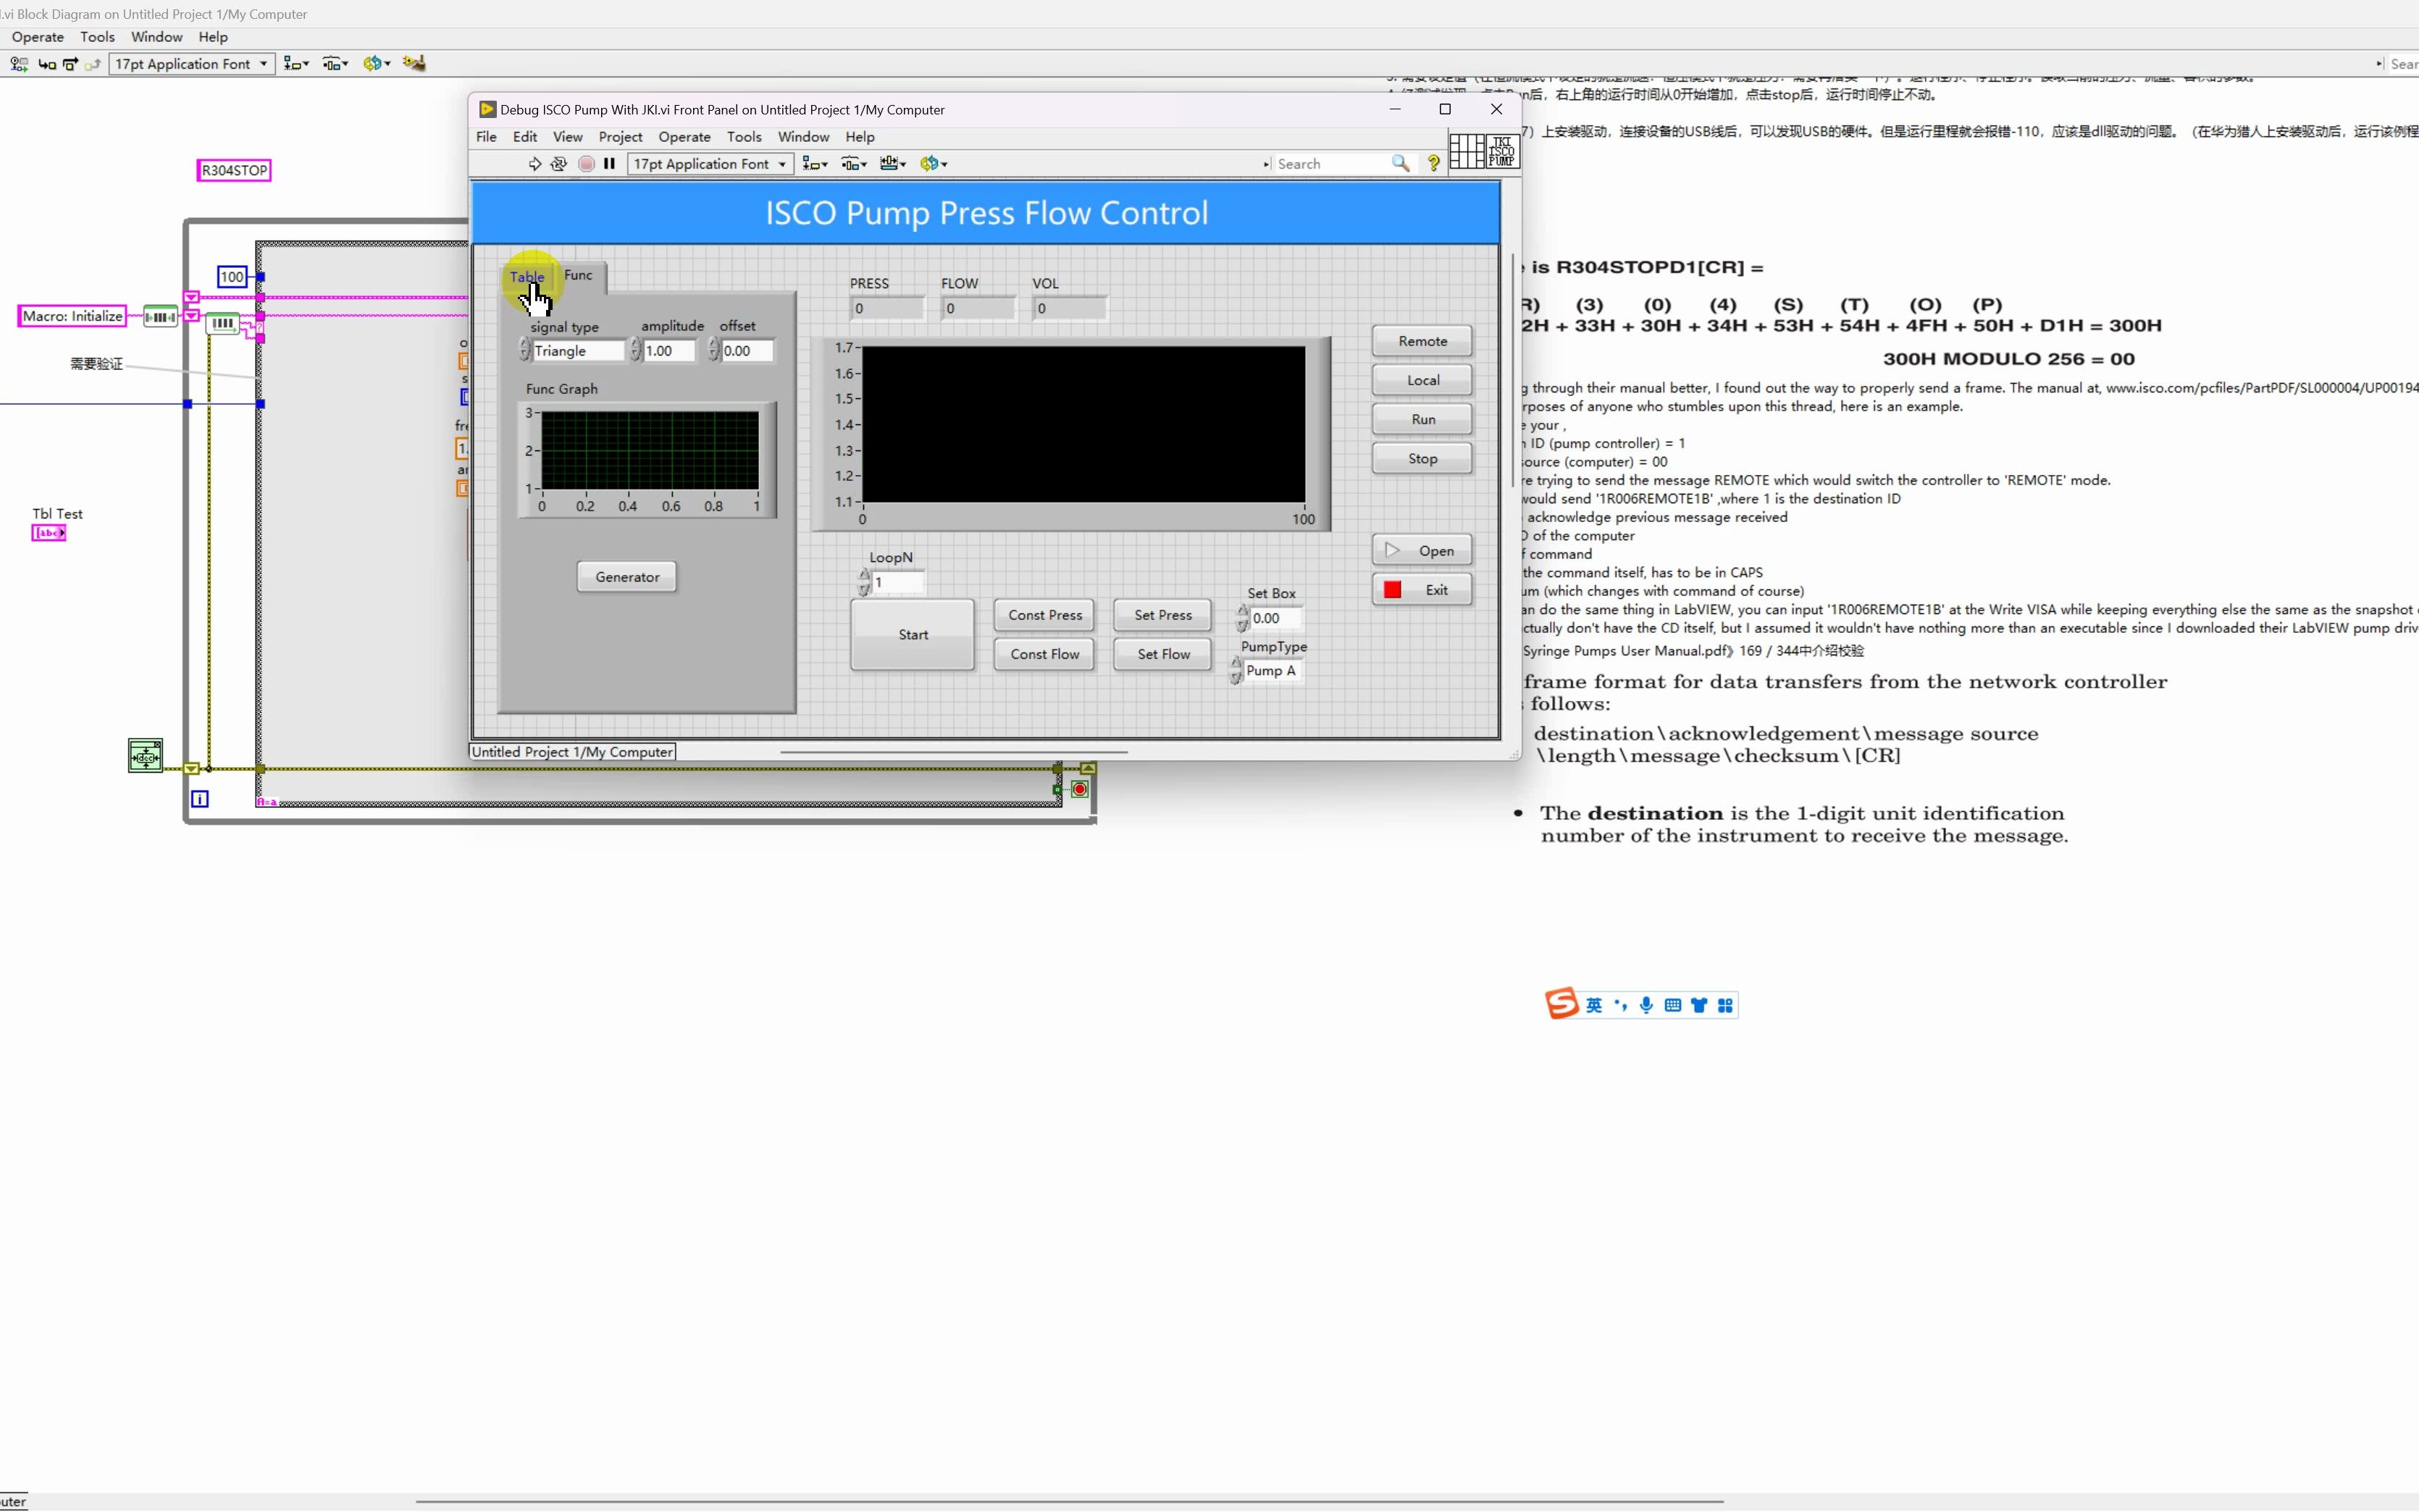The width and height of the screenshot is (2419, 1512).
Task: Click the front panel horizontal scrollbar
Action: pyautogui.click(x=954, y=751)
